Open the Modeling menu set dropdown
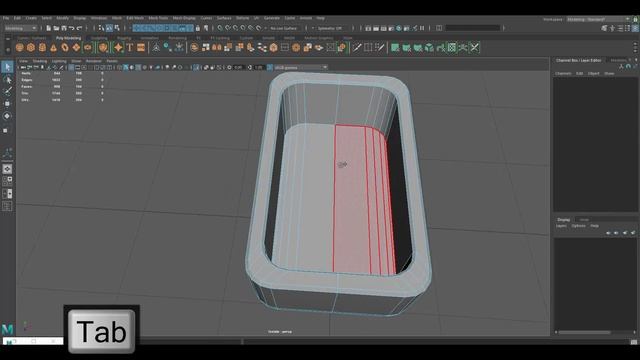Screen dimensions: 640x360 coord(20,28)
